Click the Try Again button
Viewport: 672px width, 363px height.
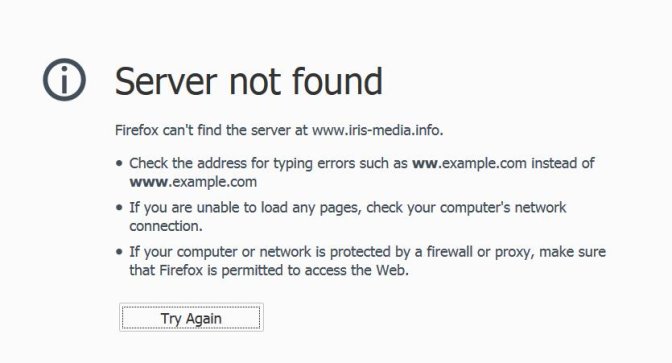tap(191, 318)
